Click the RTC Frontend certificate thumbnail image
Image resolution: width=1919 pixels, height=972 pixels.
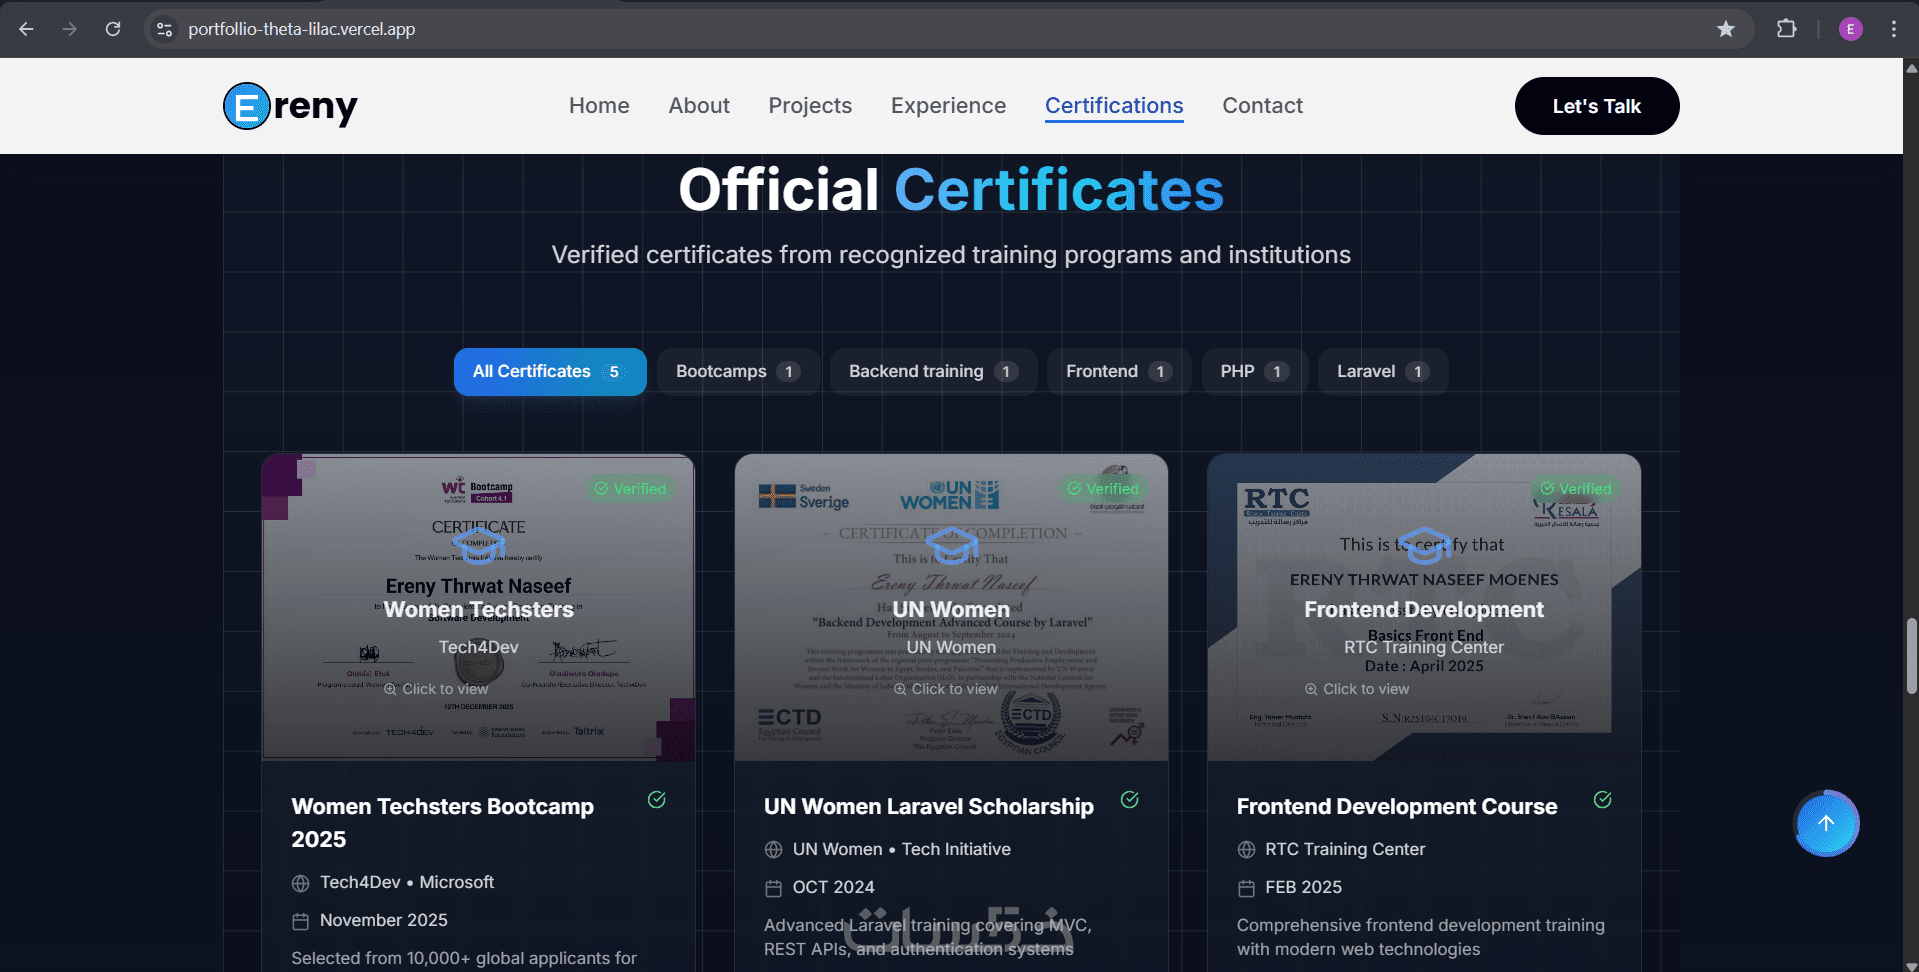1424,608
